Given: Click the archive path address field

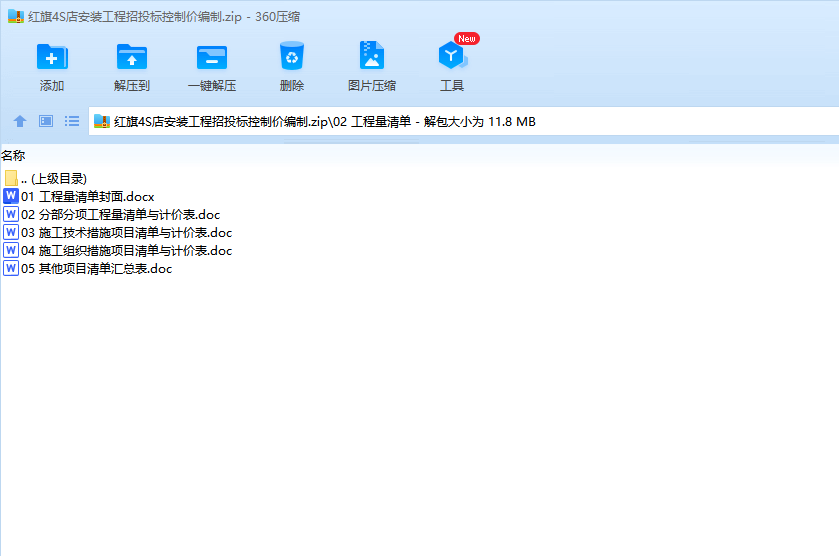Looking at the screenshot, I should 463,121.
